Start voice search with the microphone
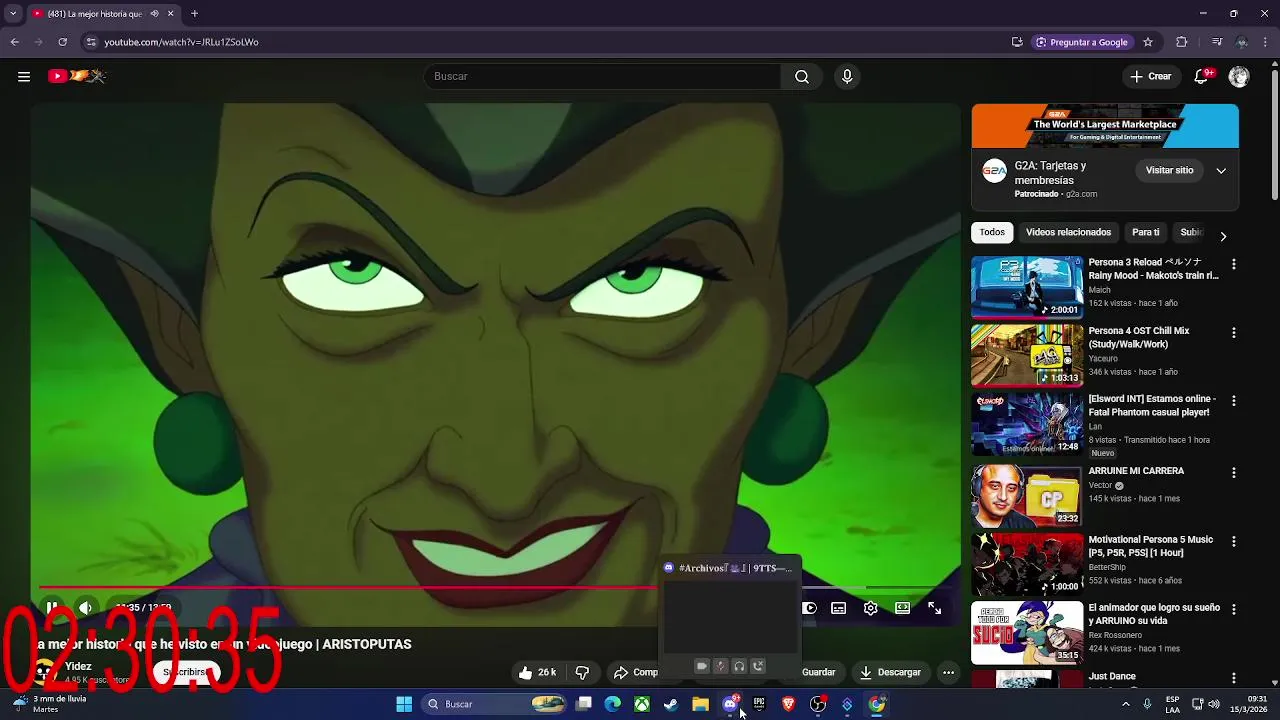The image size is (1280, 720). pyautogui.click(x=847, y=76)
